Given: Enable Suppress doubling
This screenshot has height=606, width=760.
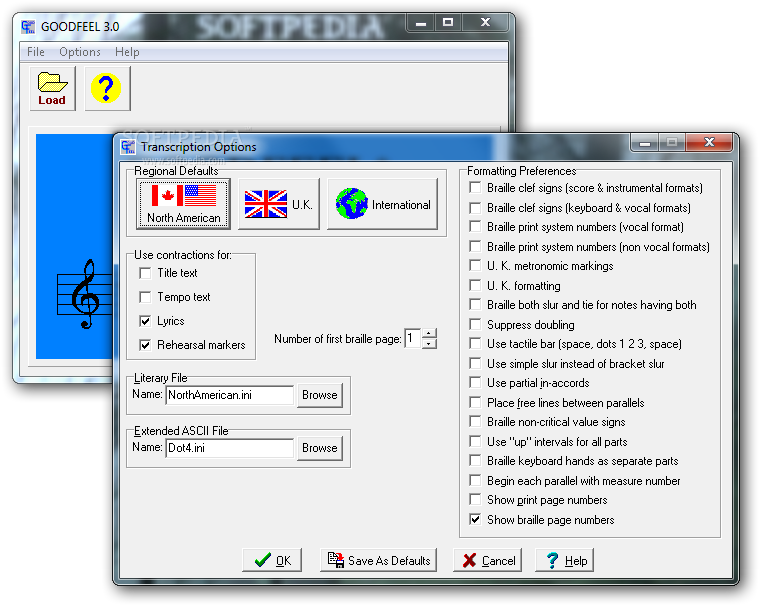Looking at the screenshot, I should [x=475, y=324].
